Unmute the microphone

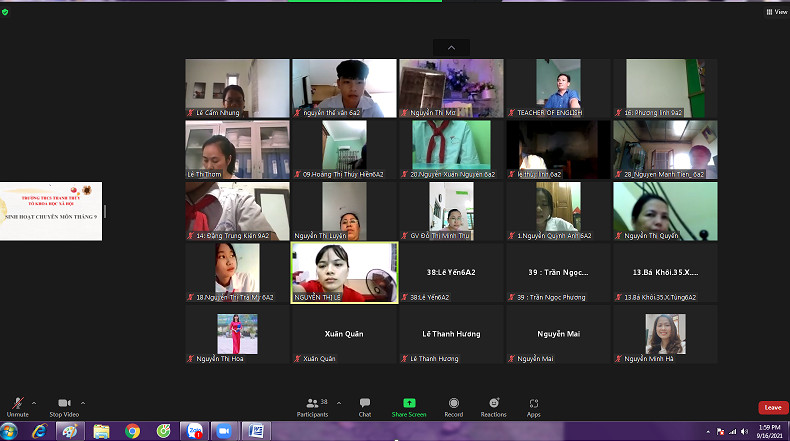point(17,404)
